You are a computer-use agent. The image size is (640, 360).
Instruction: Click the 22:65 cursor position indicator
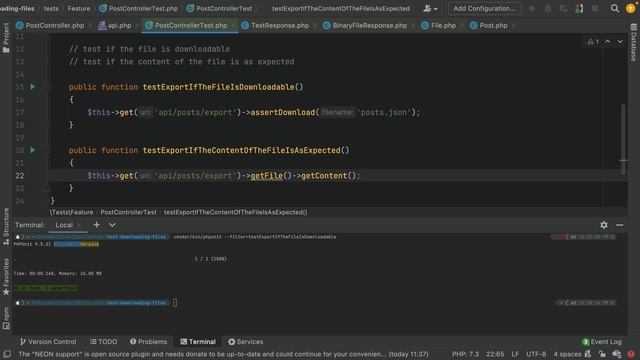[495, 354]
